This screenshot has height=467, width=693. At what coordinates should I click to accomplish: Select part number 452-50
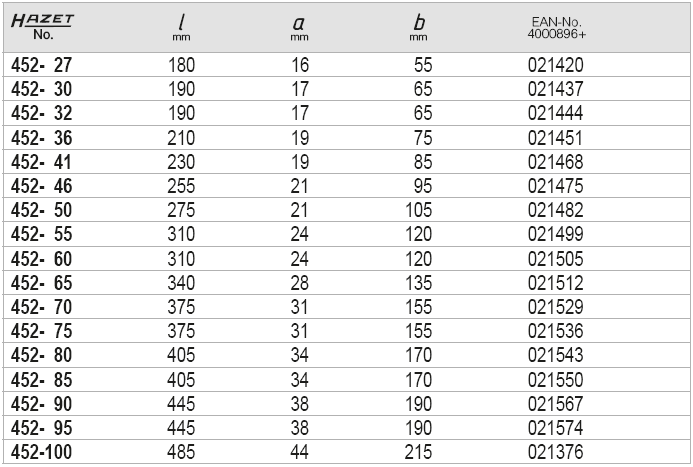click(x=42, y=210)
